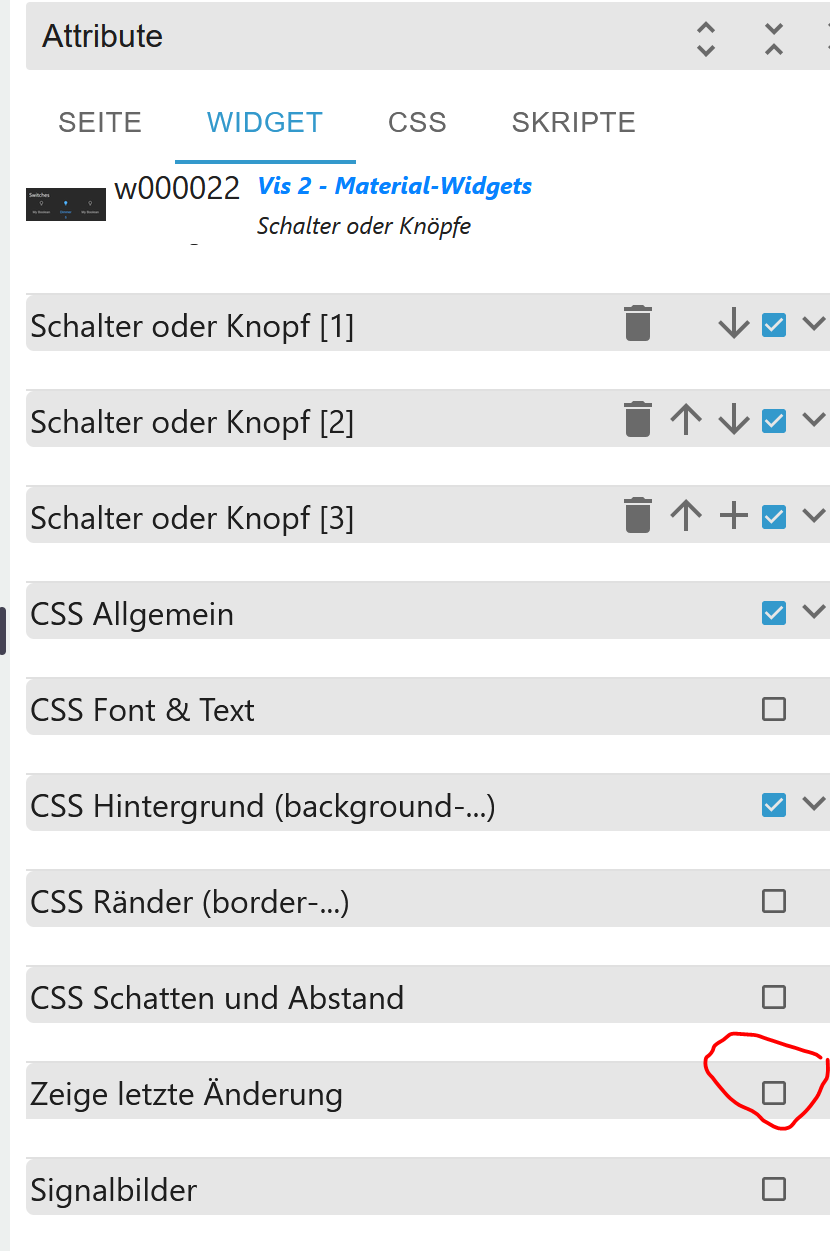Expand the Schalter oder Knopf [1] chevron
Screen dimensions: 830x1251
(815, 323)
